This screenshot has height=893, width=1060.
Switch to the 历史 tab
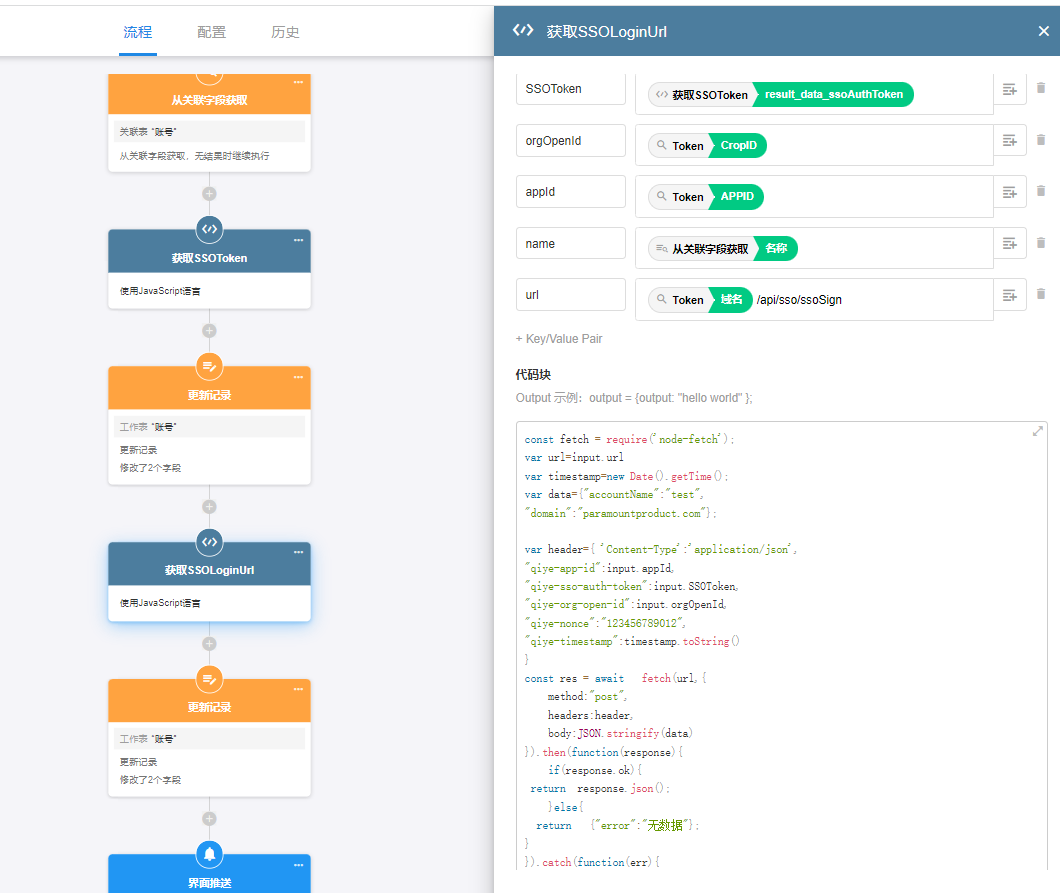coord(285,32)
